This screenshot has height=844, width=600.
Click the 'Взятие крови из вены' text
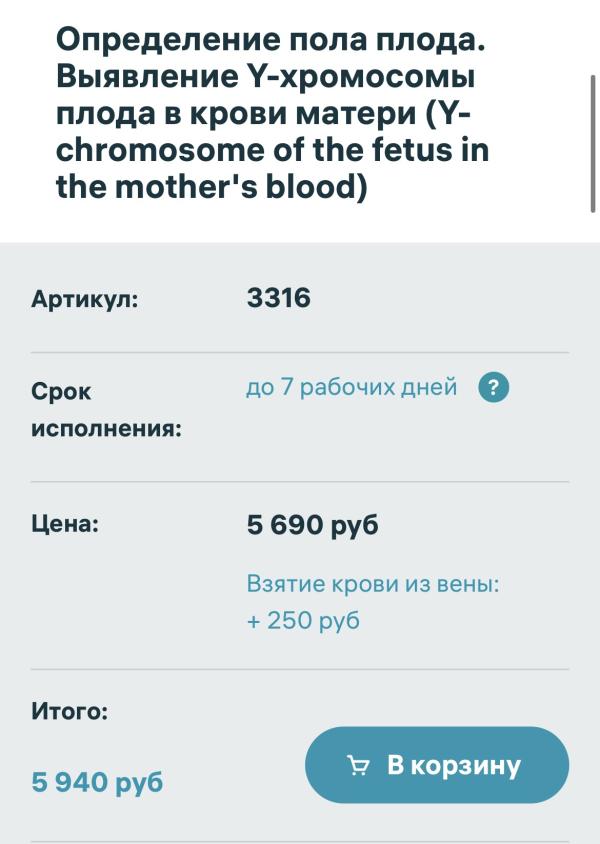pyautogui.click(x=373, y=583)
